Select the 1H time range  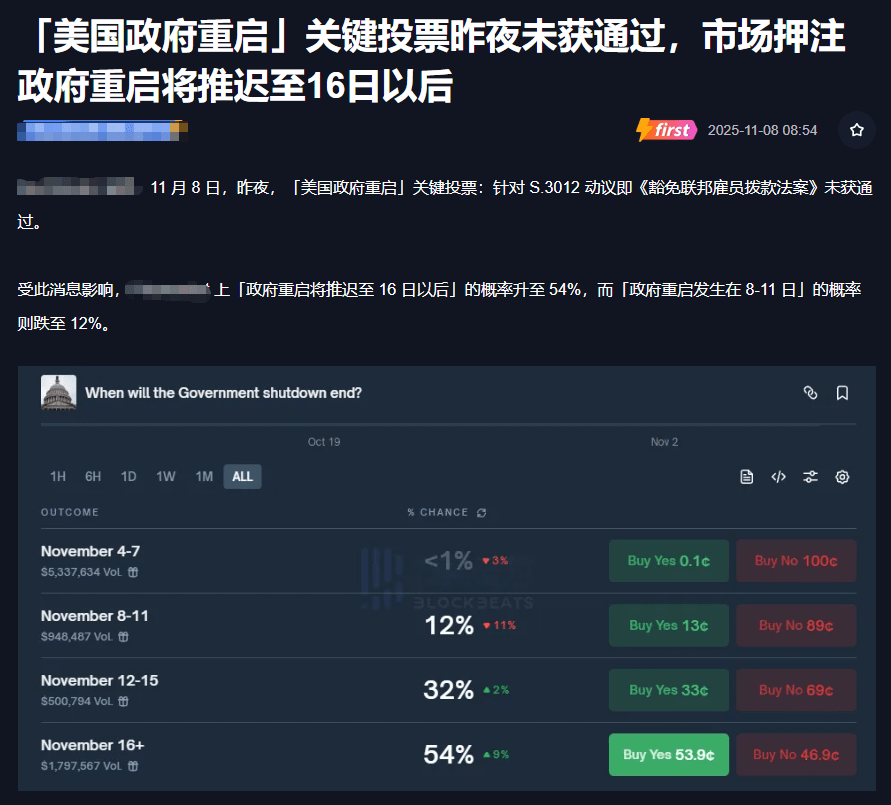click(x=58, y=477)
